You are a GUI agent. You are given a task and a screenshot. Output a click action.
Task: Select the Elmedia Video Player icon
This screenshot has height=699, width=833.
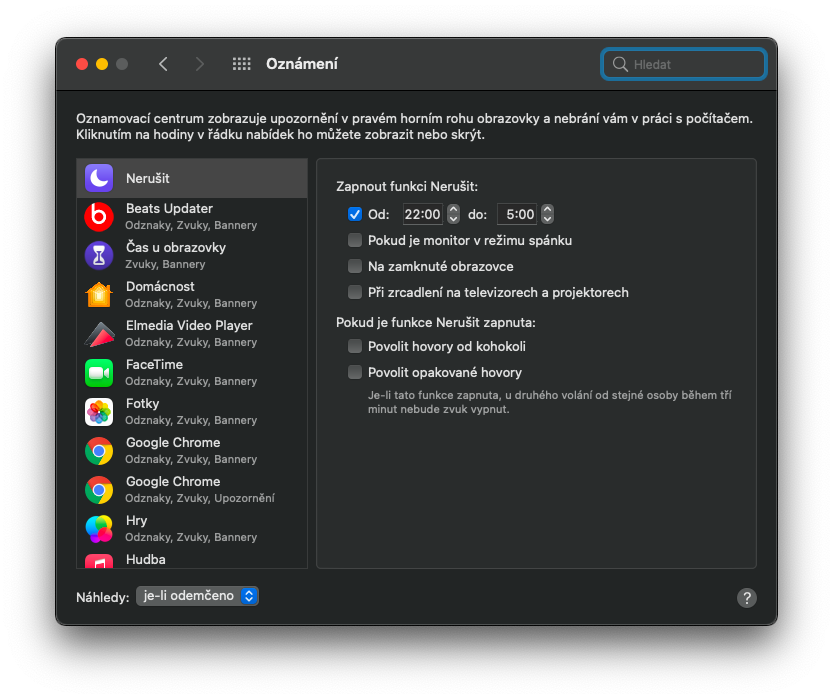tap(99, 333)
